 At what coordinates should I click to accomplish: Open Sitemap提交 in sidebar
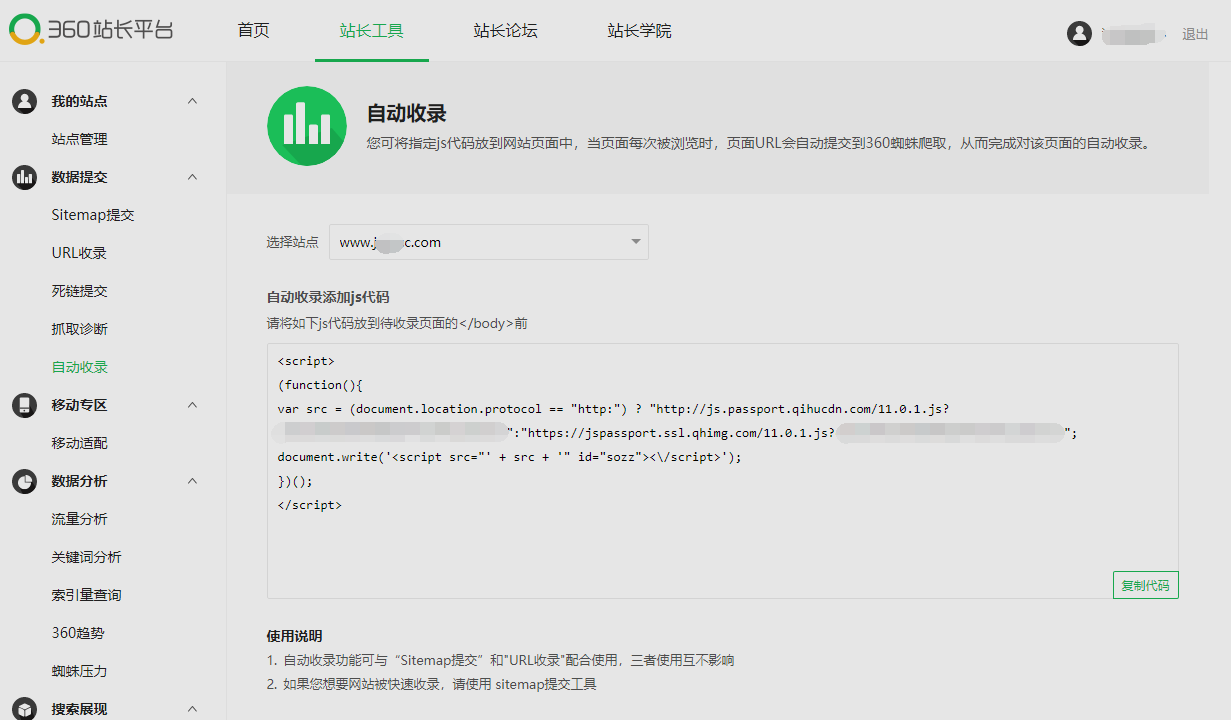tap(93, 215)
